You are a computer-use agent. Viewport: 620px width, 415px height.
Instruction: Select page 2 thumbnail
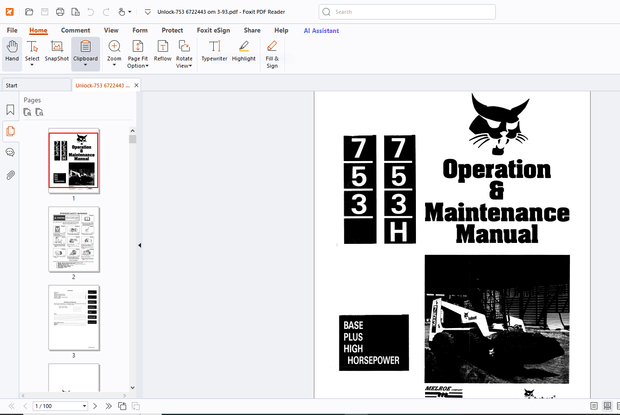[x=74, y=239]
